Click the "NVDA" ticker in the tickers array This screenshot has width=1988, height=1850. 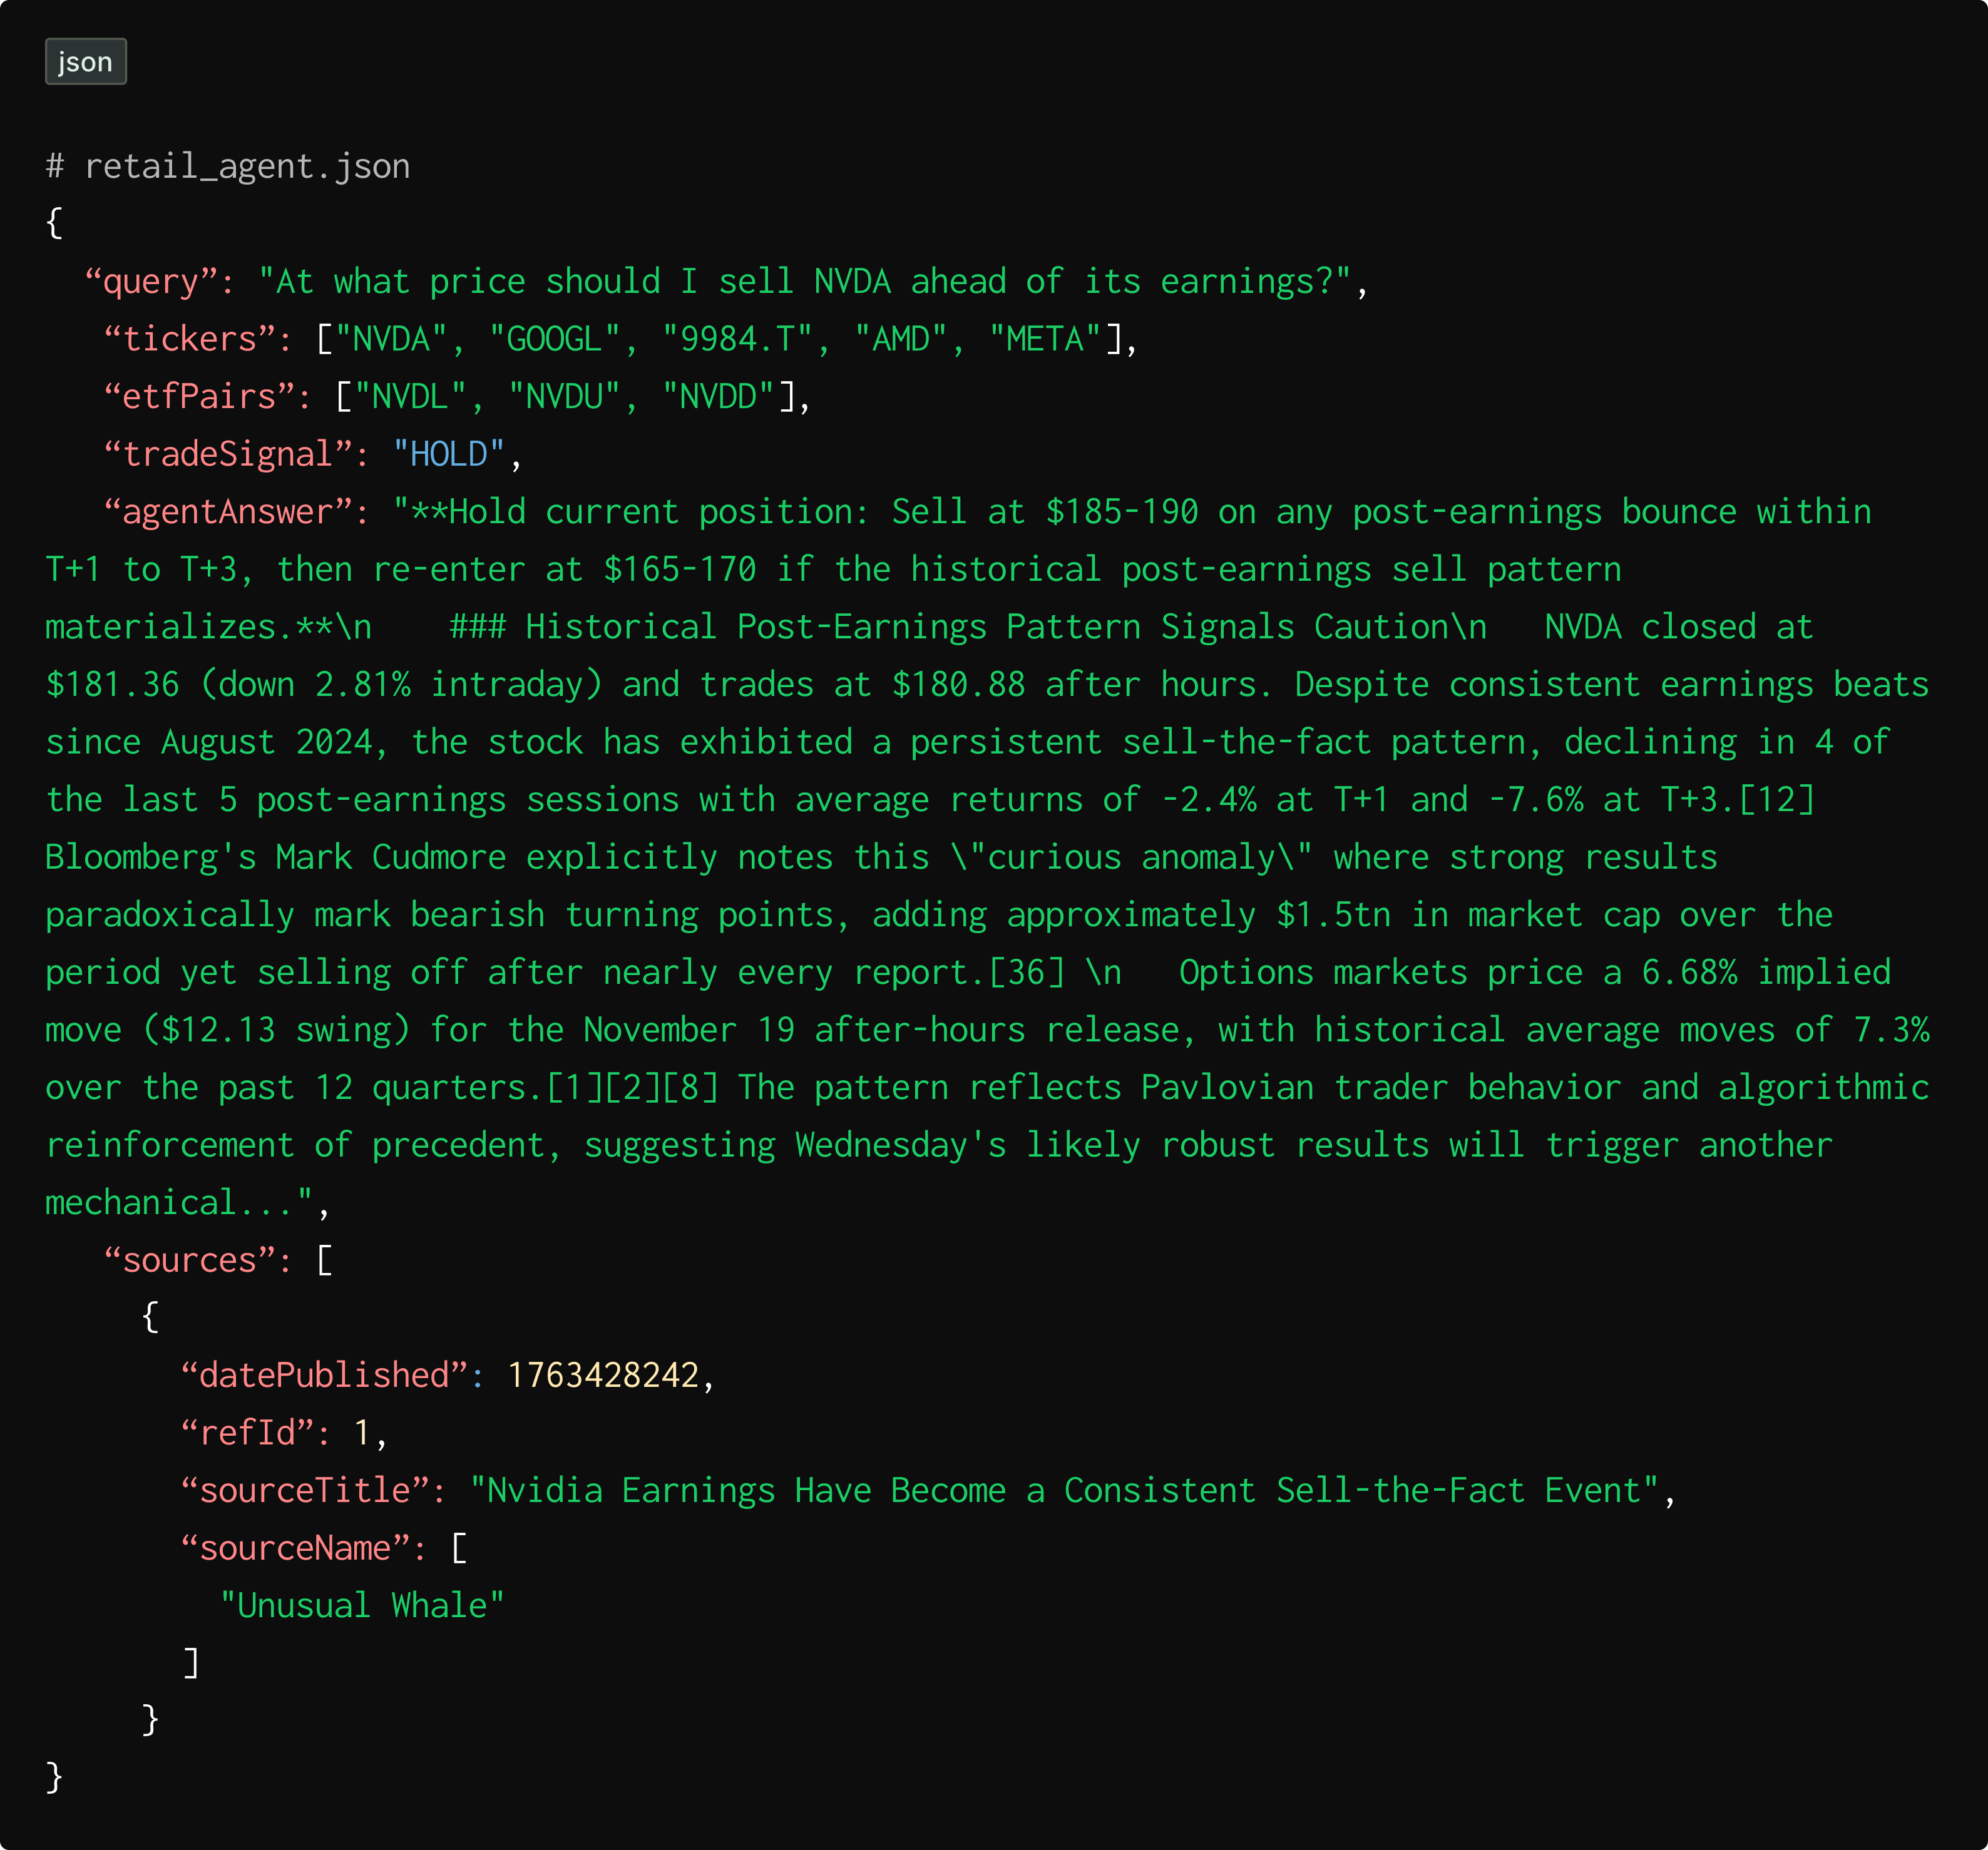pyautogui.click(x=391, y=339)
